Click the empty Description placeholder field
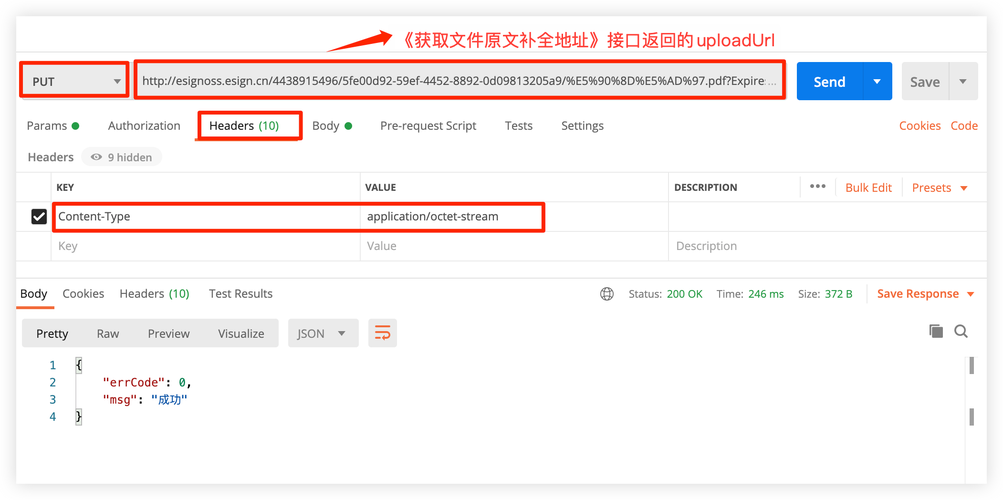The width and height of the screenshot is (1003, 500). [827, 246]
